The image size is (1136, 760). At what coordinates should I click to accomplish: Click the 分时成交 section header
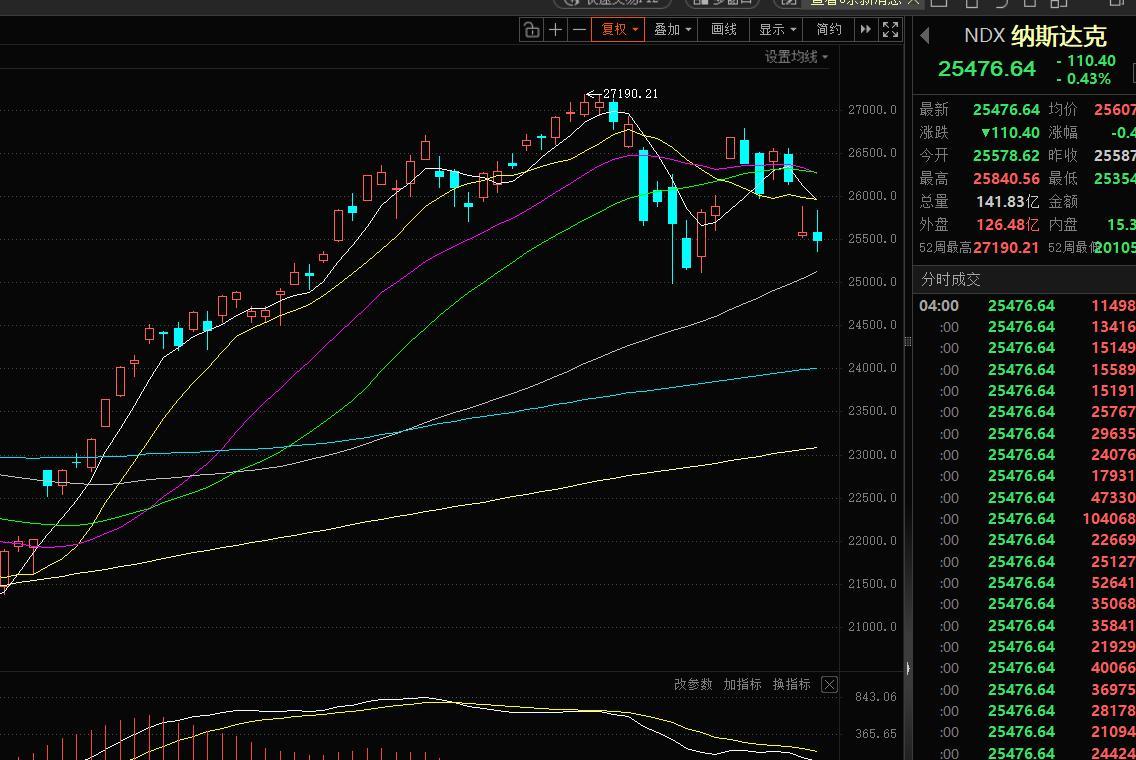(951, 280)
